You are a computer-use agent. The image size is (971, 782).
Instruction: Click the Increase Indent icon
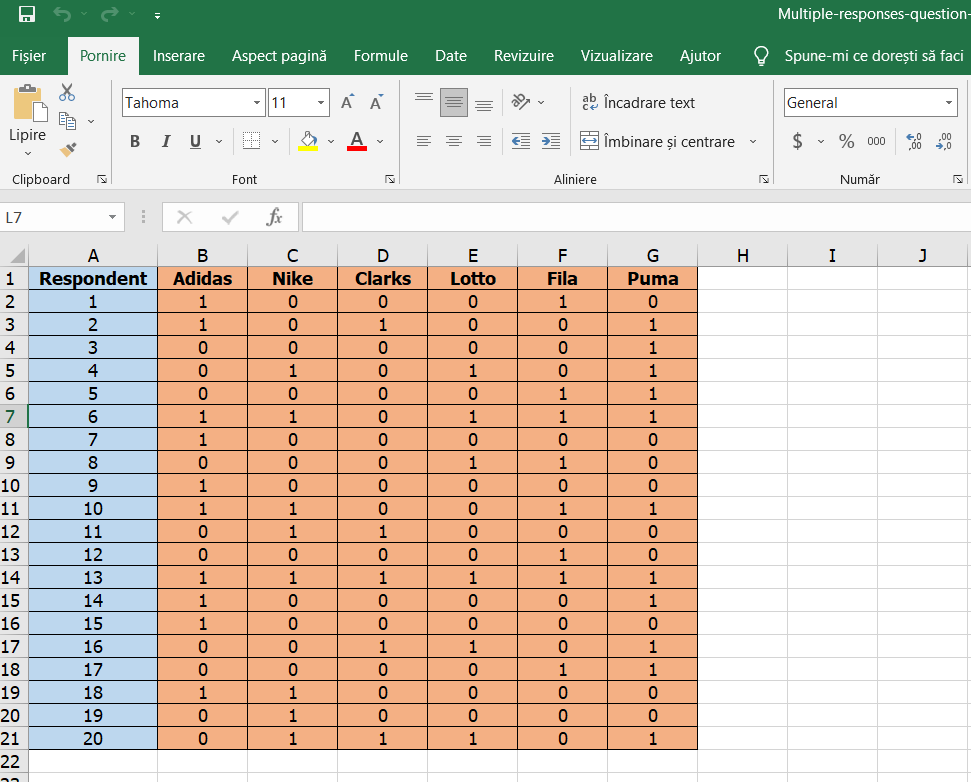[551, 142]
